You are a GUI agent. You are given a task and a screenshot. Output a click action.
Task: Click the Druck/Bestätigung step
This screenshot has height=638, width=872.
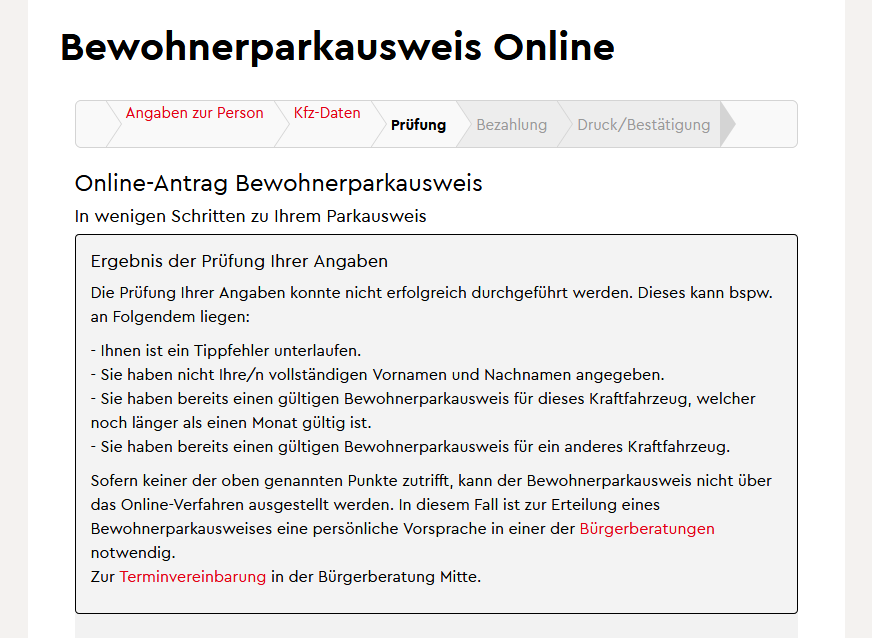pos(643,125)
